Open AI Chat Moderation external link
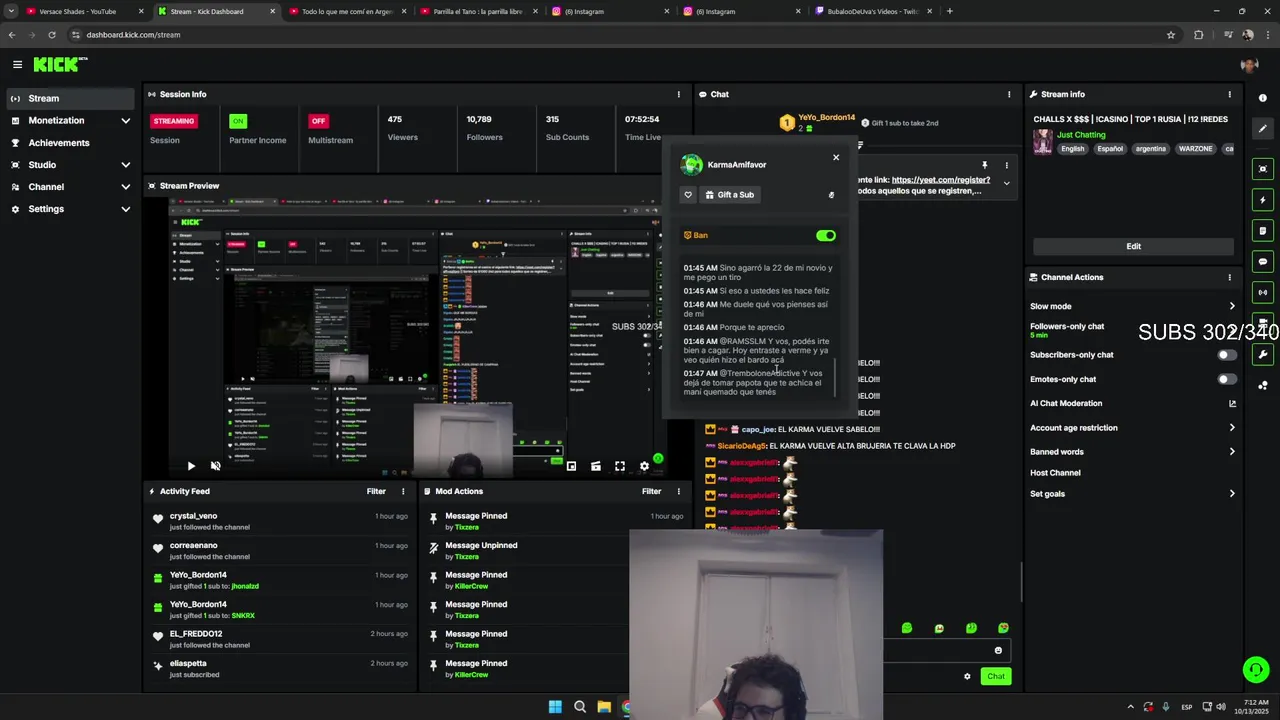Screen dimensions: 1280x720 point(1232,404)
